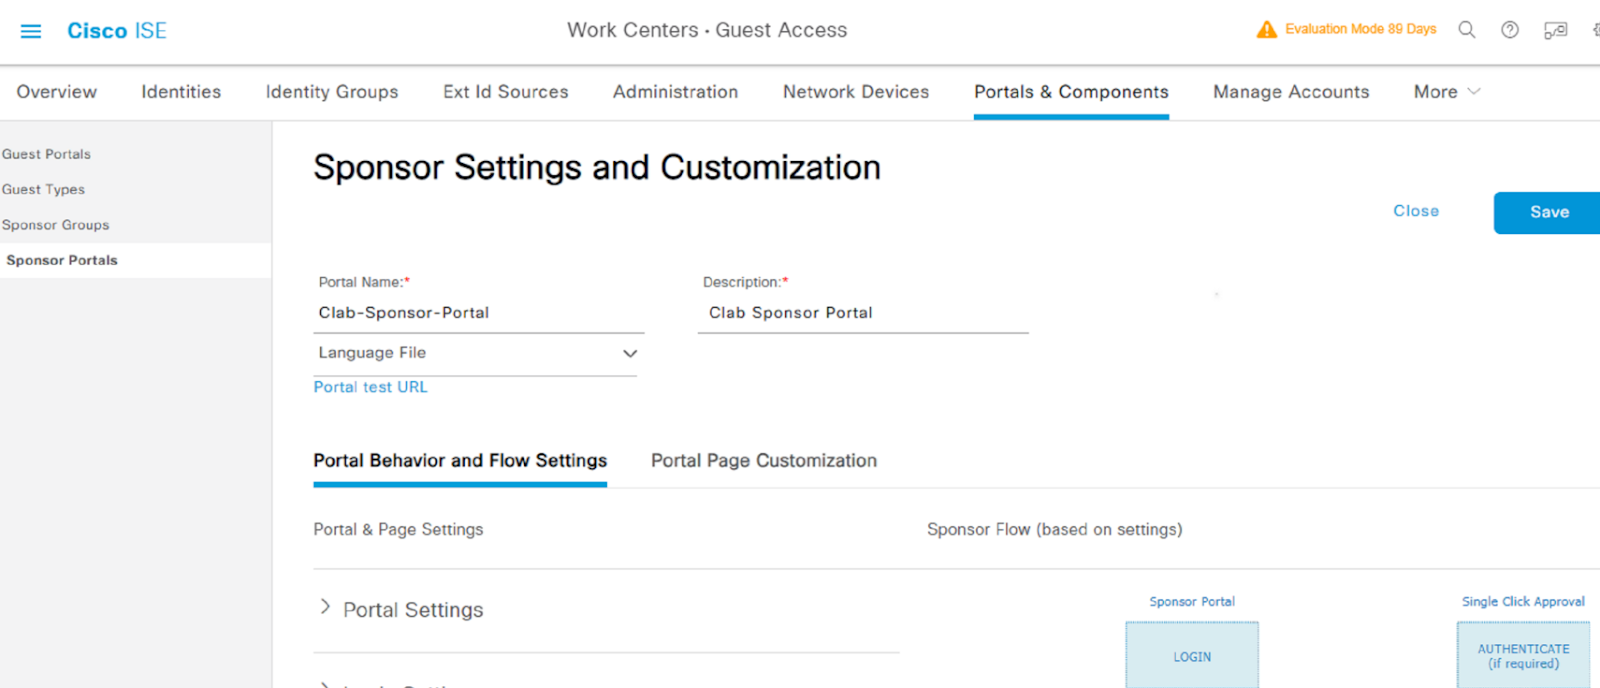Open Ext Id Sources tab
This screenshot has width=1600, height=688.
point(506,92)
